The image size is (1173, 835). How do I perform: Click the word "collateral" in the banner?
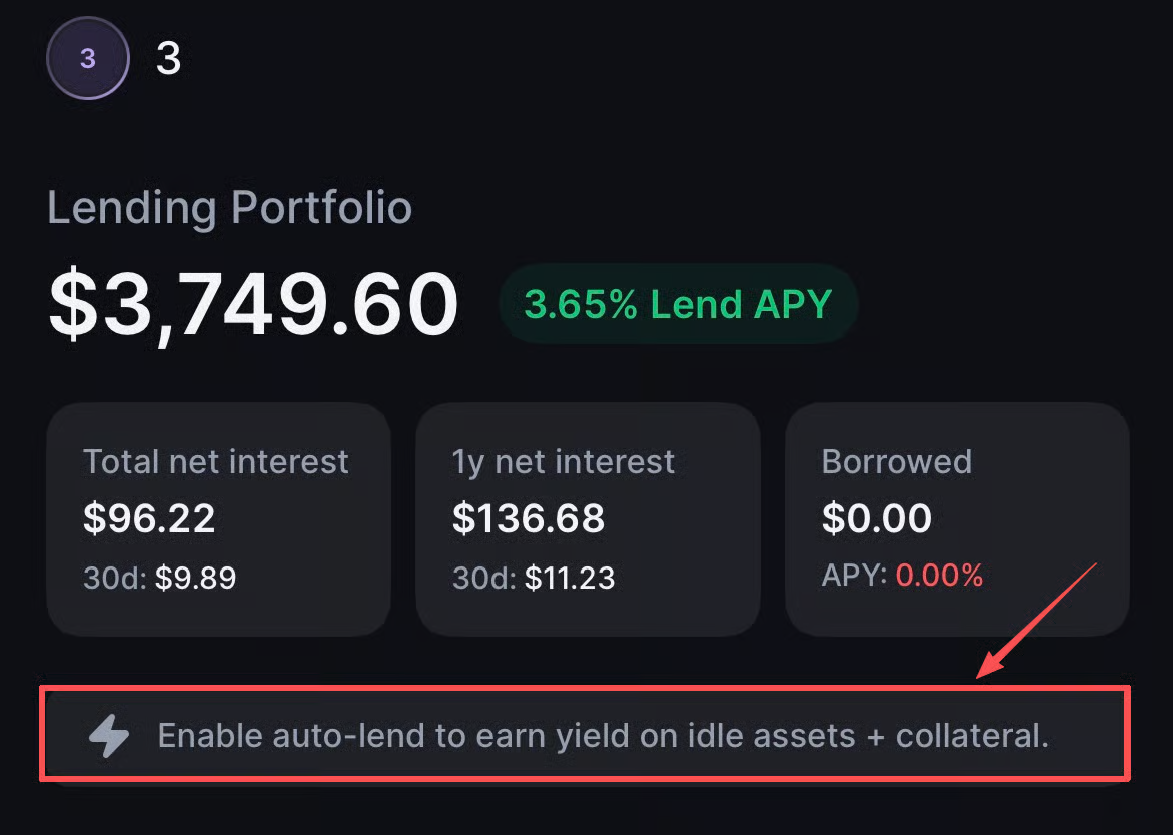[x=970, y=736]
